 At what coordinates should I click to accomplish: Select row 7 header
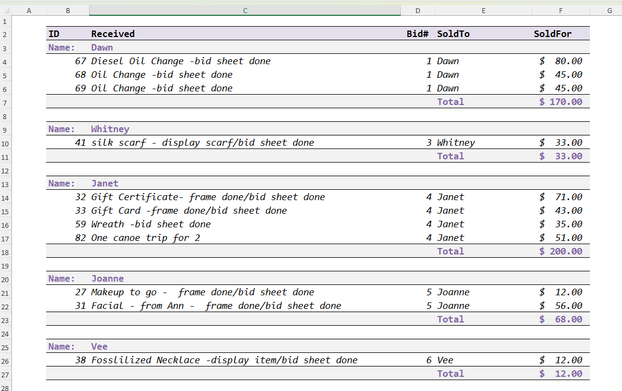click(6, 102)
